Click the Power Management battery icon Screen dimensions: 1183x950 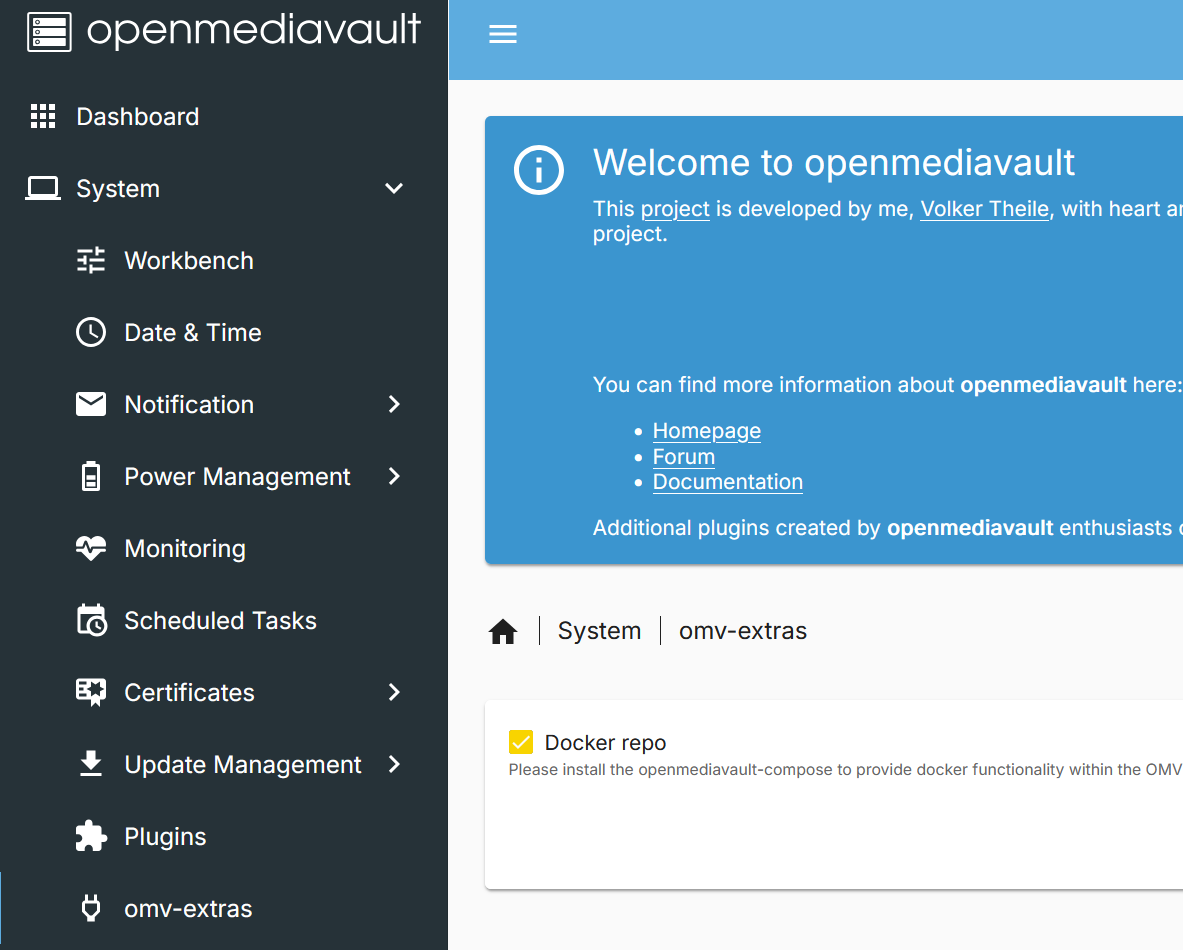click(91, 477)
